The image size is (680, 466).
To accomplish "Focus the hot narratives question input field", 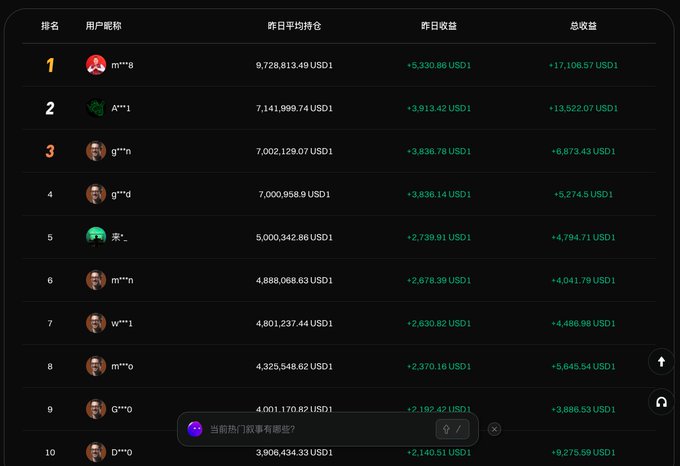I will coord(319,429).
